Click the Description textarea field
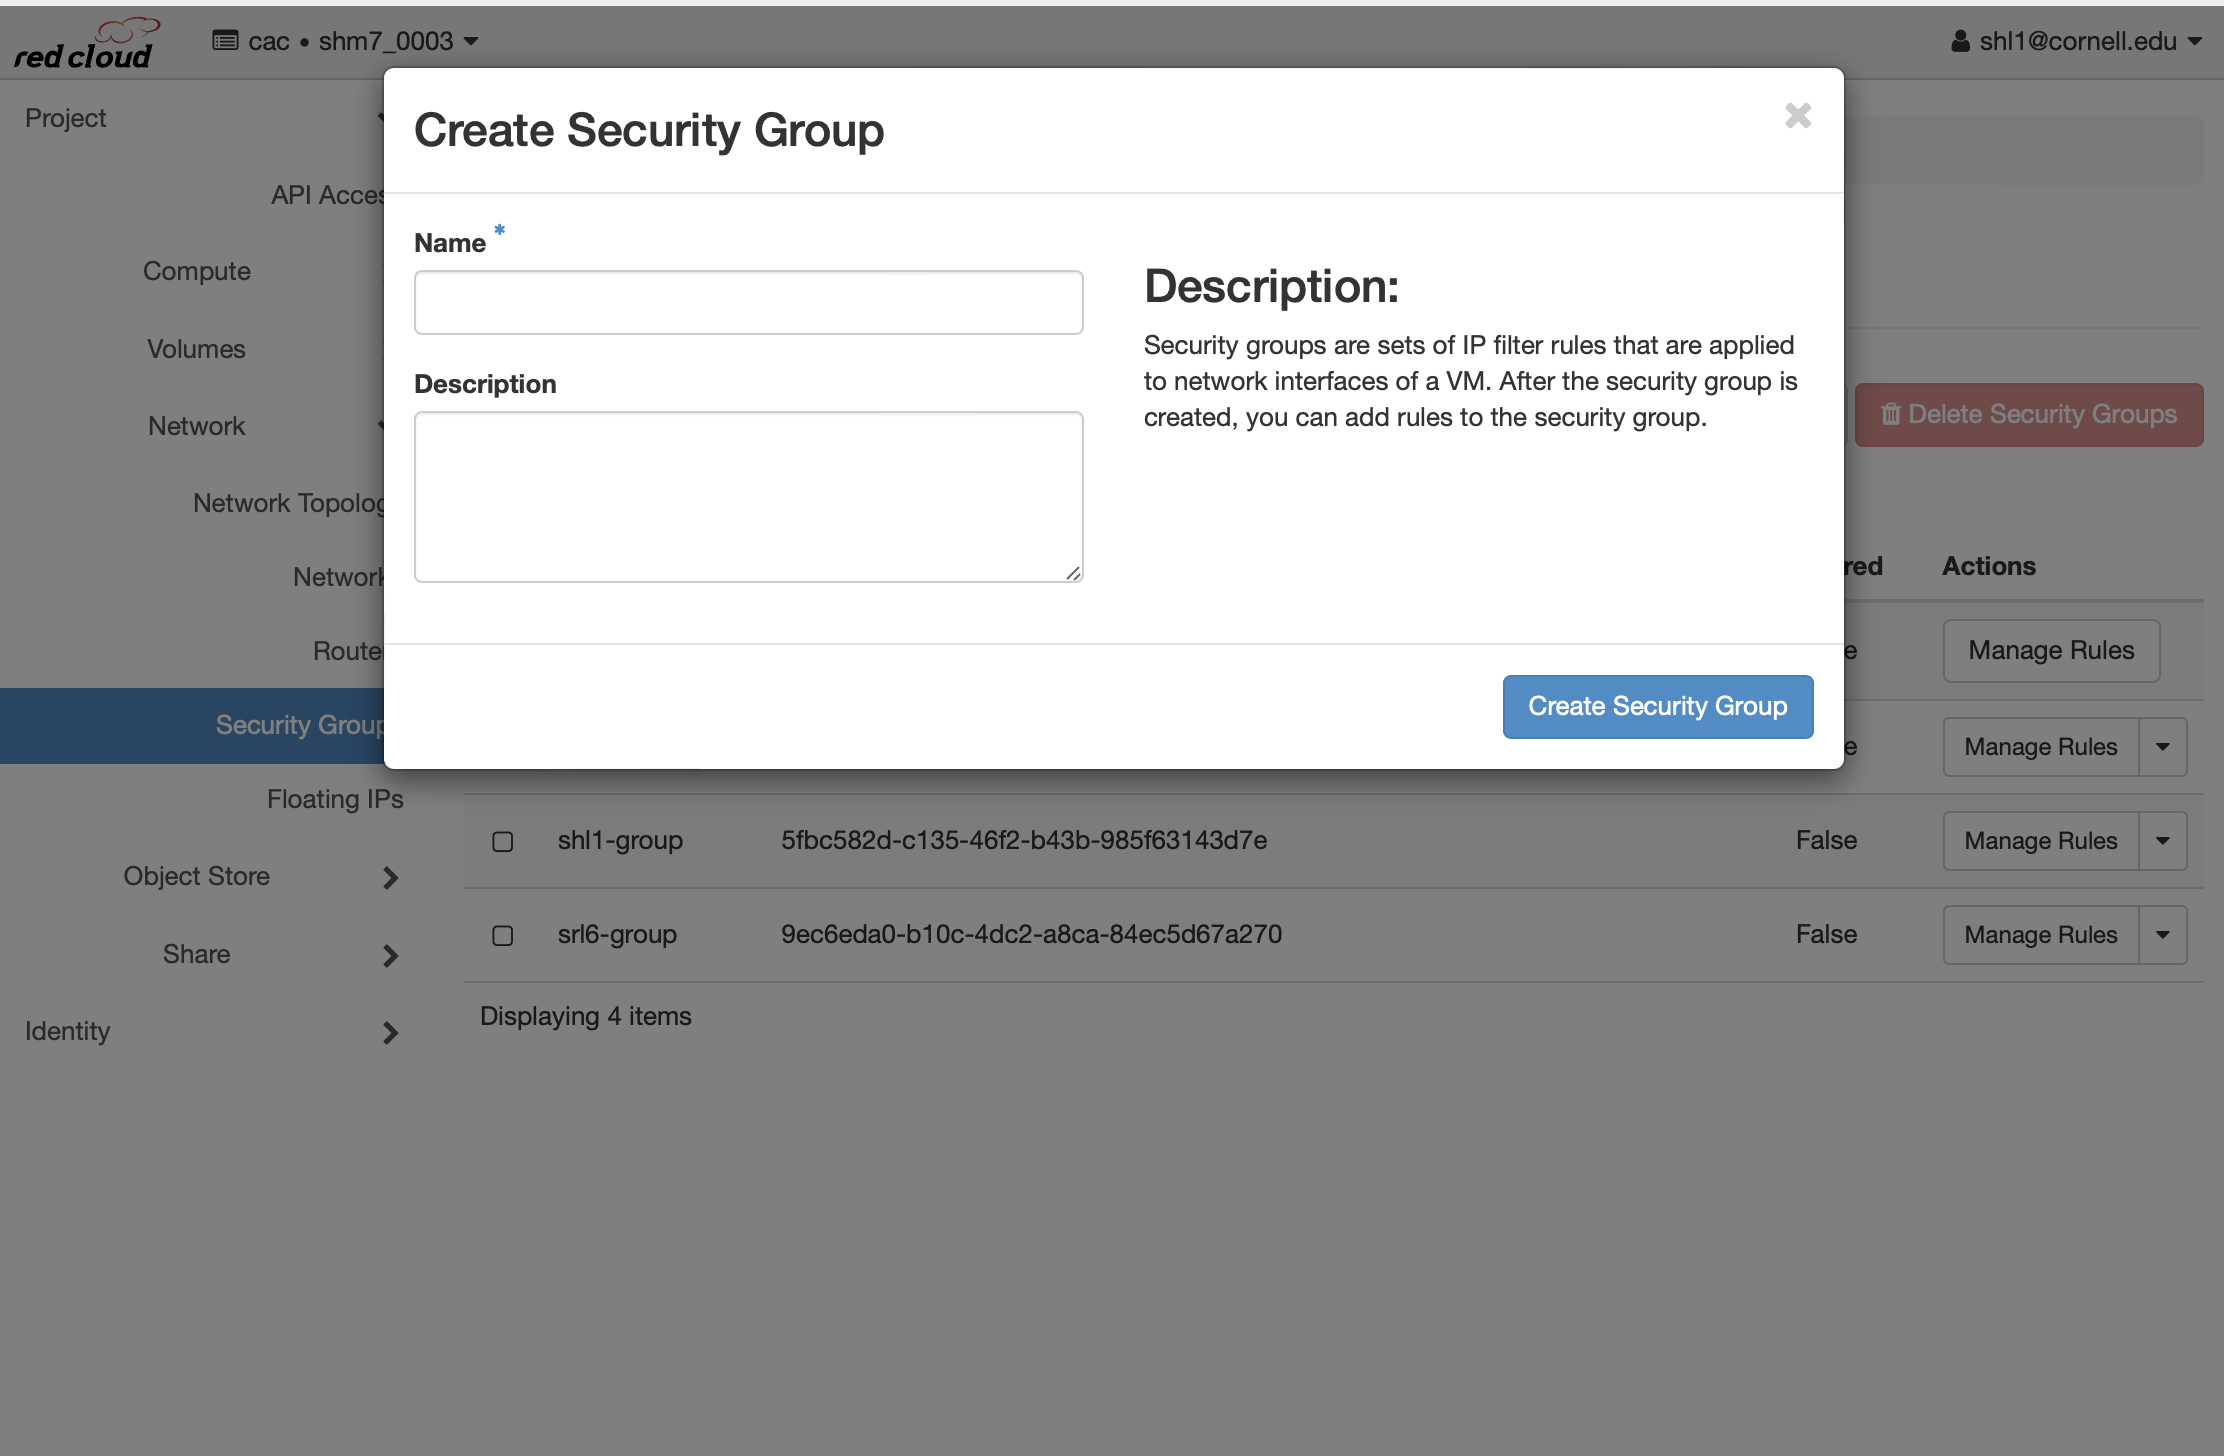The width and height of the screenshot is (2224, 1456). click(x=749, y=497)
